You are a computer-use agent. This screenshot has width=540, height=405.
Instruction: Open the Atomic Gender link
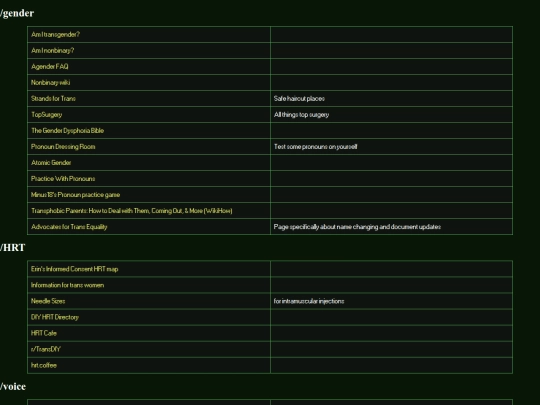coord(51,163)
